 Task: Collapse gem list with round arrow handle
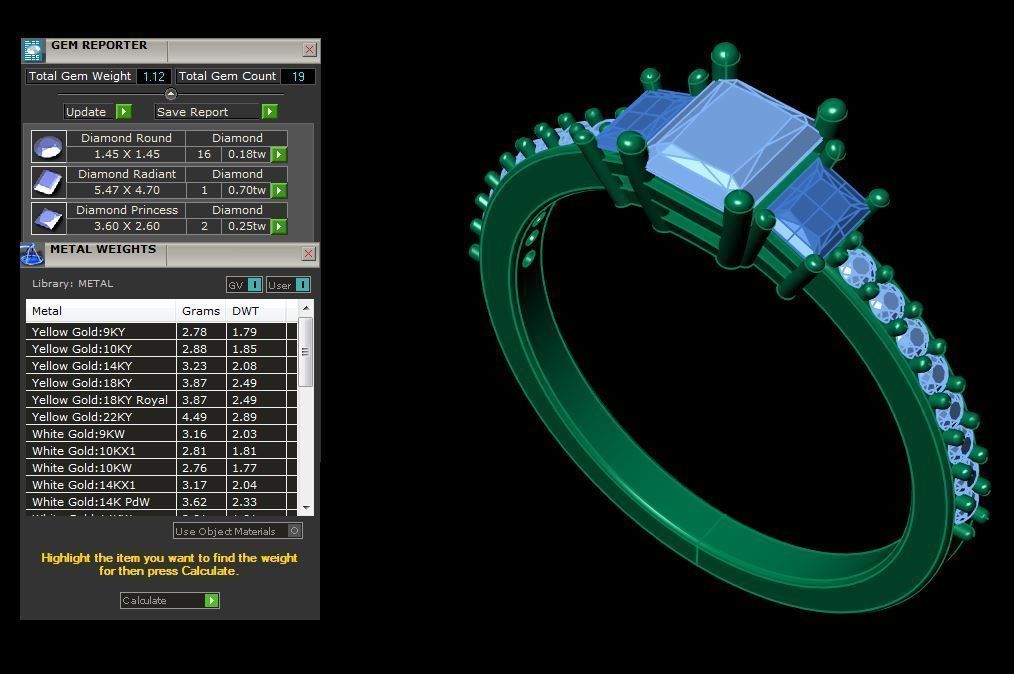(171, 94)
